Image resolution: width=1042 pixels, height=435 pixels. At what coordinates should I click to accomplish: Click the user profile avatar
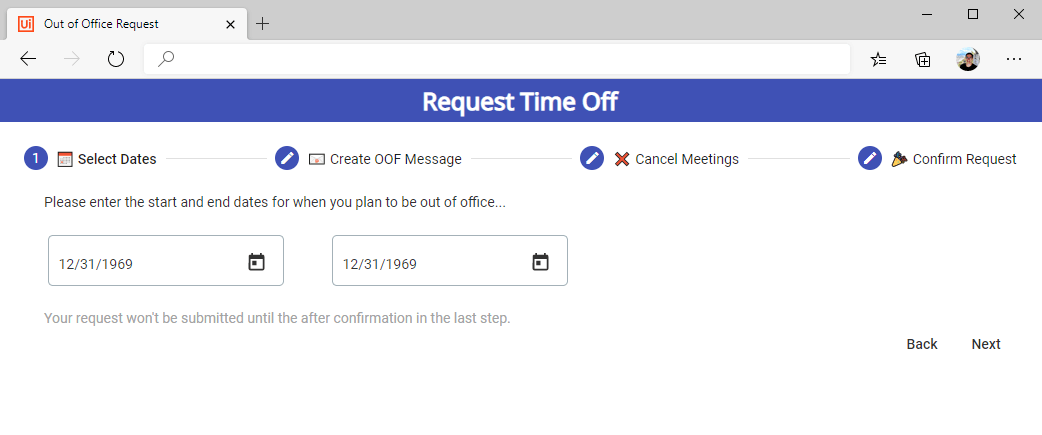point(968,60)
